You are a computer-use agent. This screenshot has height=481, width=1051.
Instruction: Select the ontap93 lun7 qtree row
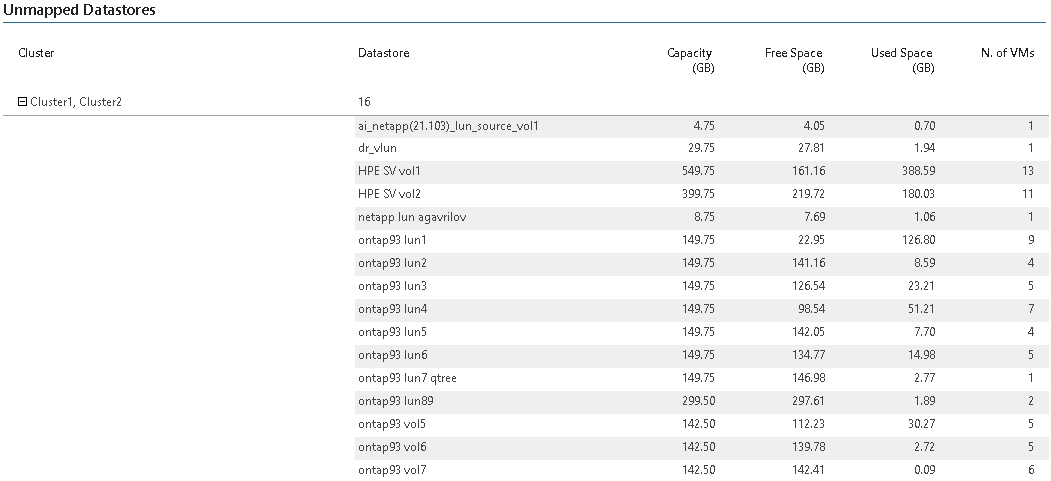click(x=407, y=378)
